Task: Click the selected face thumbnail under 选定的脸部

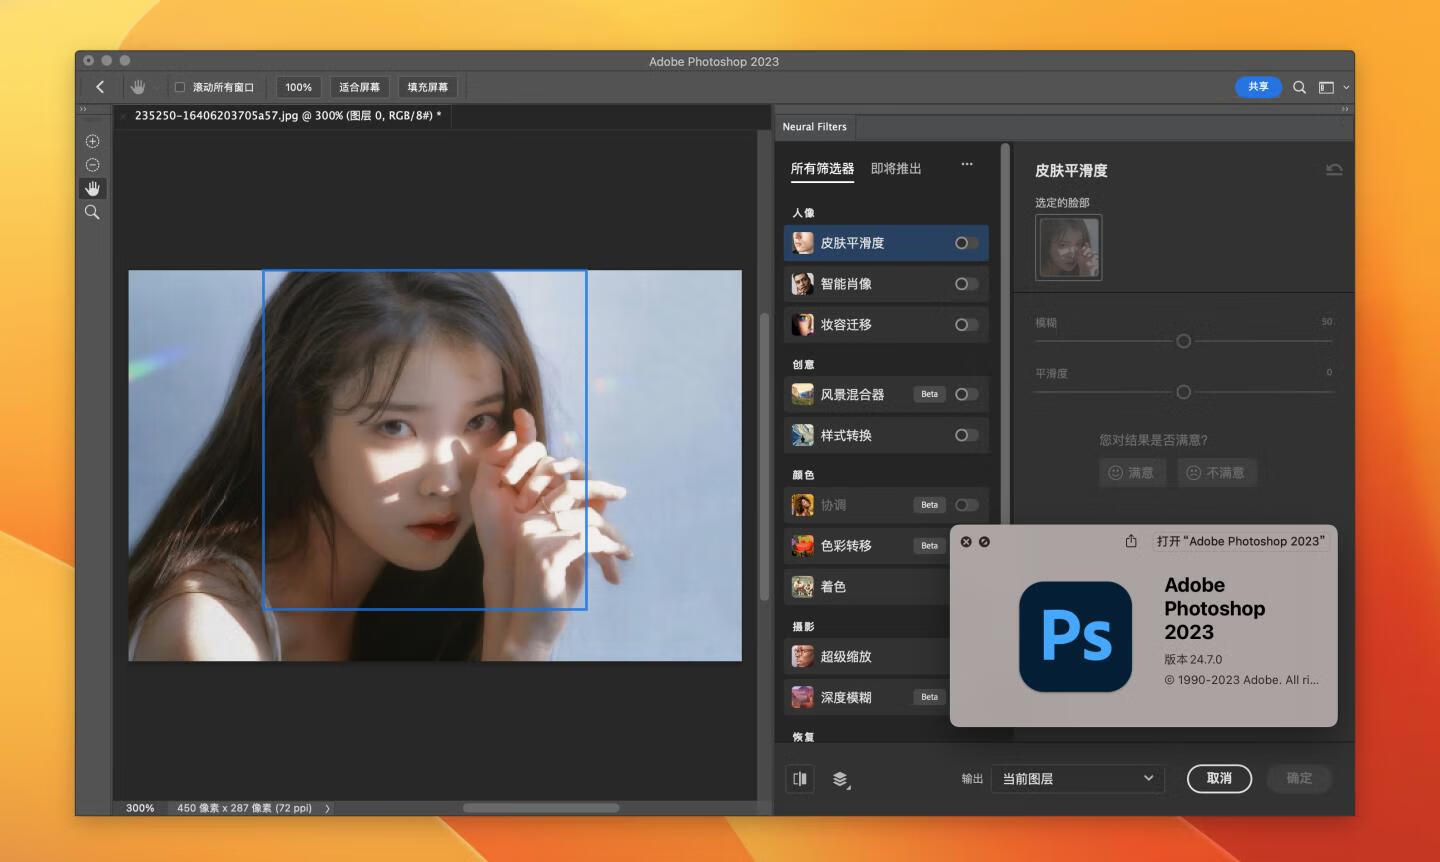Action: click(x=1068, y=247)
